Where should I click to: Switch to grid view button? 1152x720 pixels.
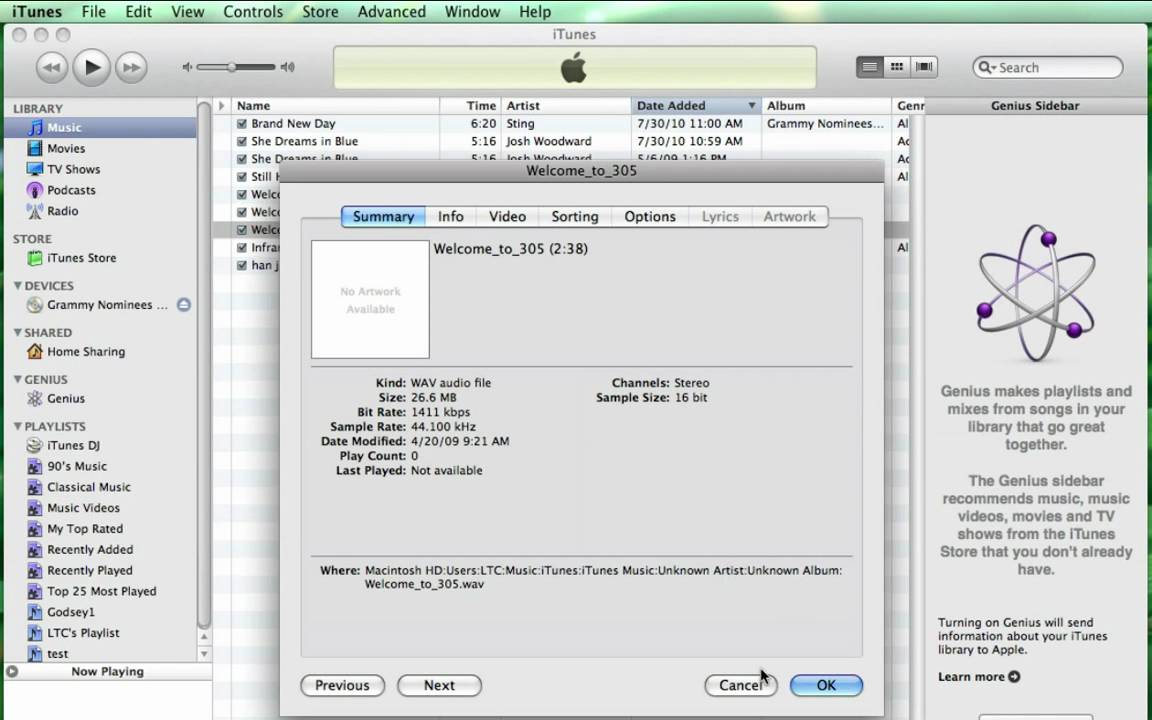[x=896, y=67]
